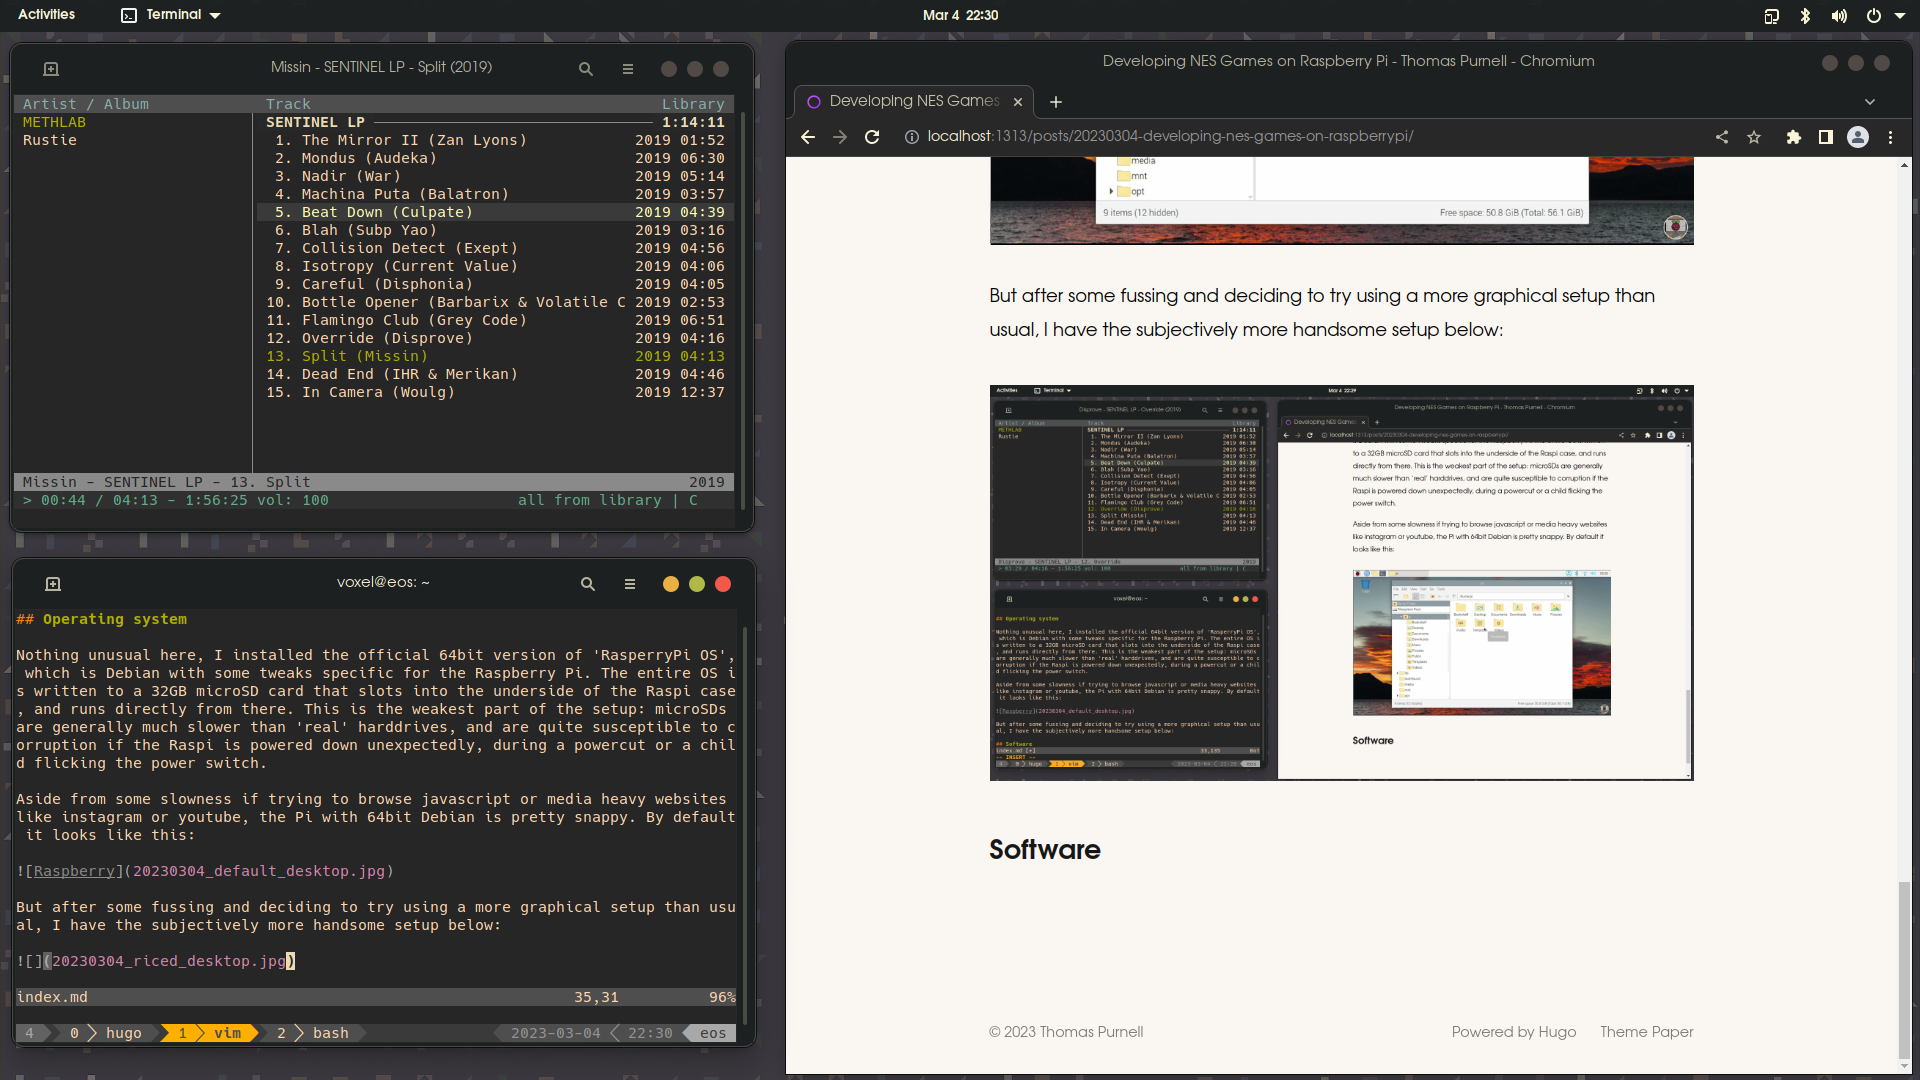
Task: Open Chromium profile avatar
Action: click(x=1858, y=137)
